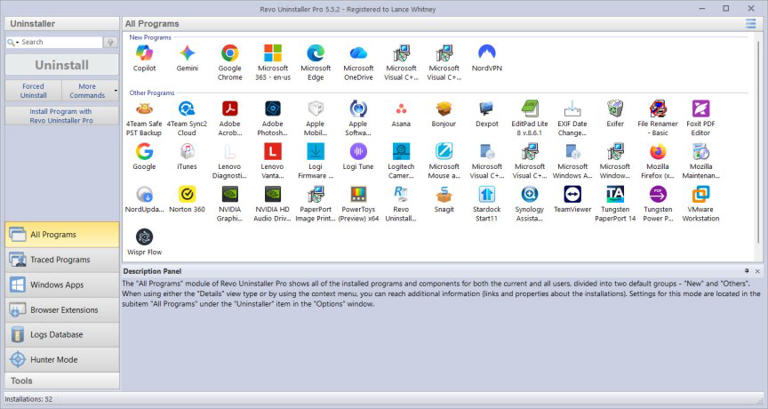Select the Wispr Flow icon
This screenshot has height=409, width=768.
[x=144, y=237]
